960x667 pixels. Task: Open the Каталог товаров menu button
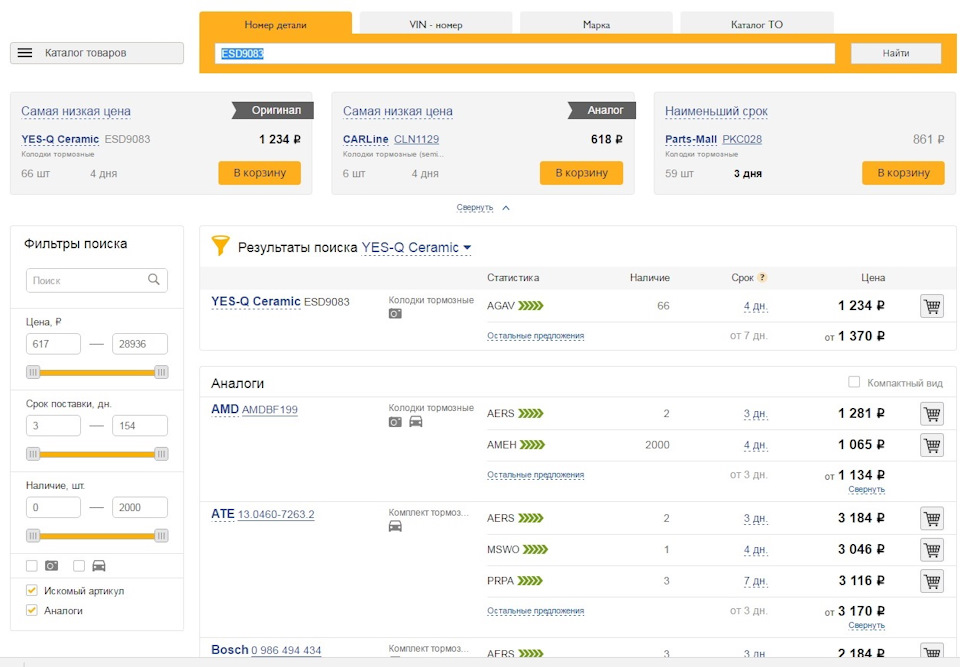click(97, 53)
